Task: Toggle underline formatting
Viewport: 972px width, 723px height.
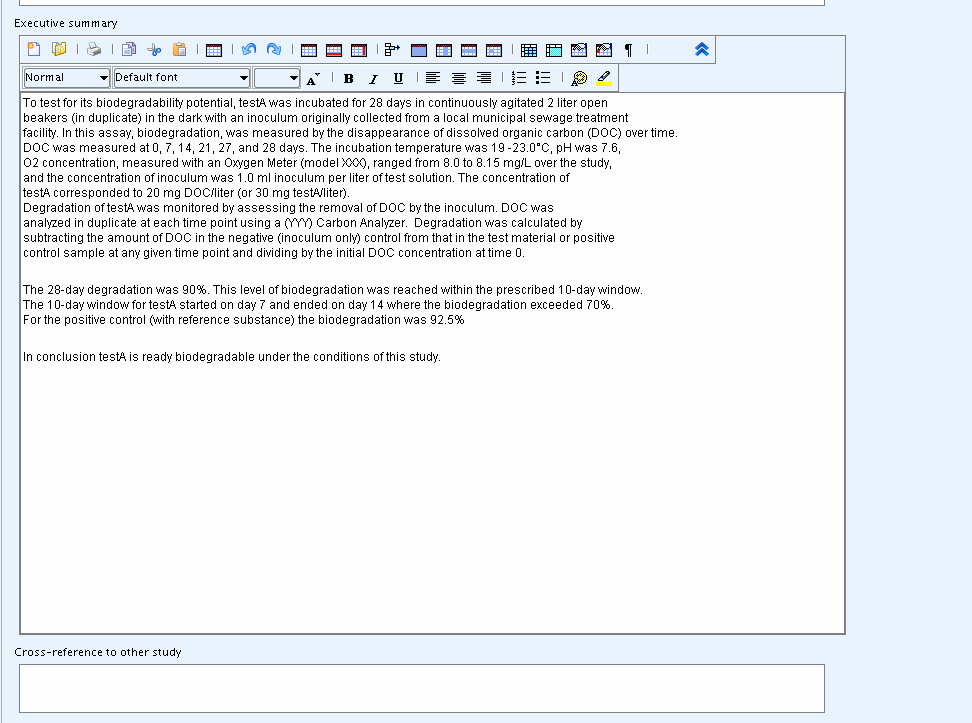Action: 398,78
